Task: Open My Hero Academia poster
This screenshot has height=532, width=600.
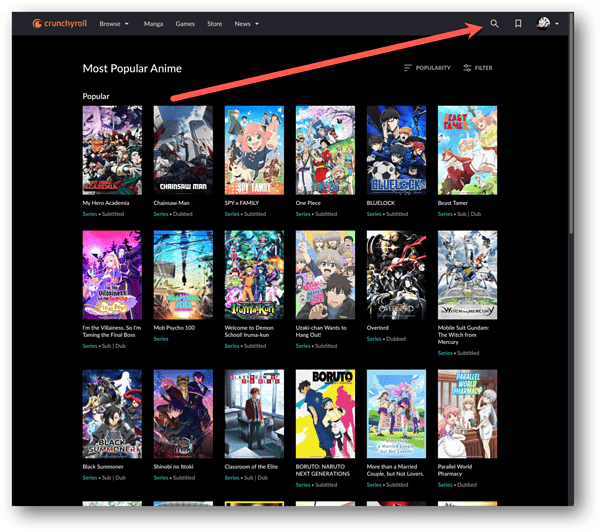Action: [112, 150]
